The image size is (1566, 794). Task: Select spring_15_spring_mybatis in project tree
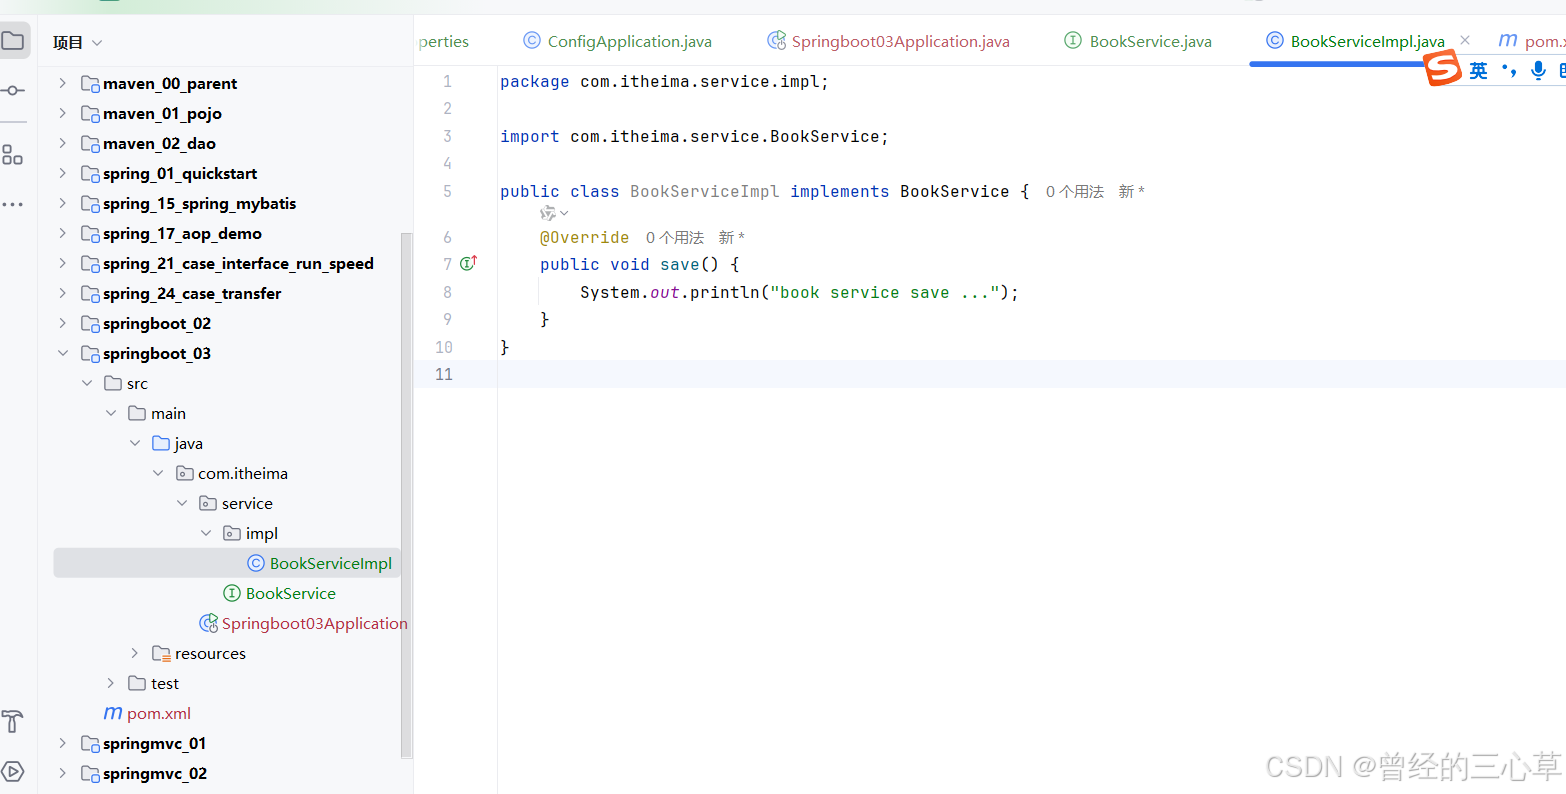199,203
